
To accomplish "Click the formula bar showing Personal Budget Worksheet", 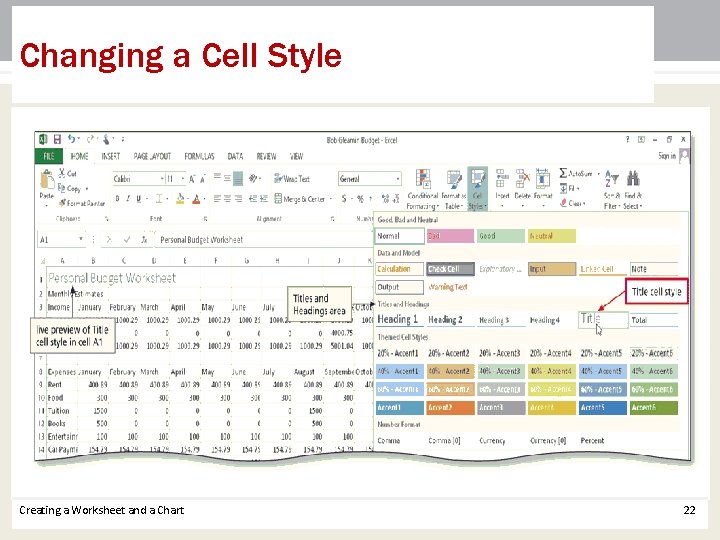I will click(x=264, y=239).
